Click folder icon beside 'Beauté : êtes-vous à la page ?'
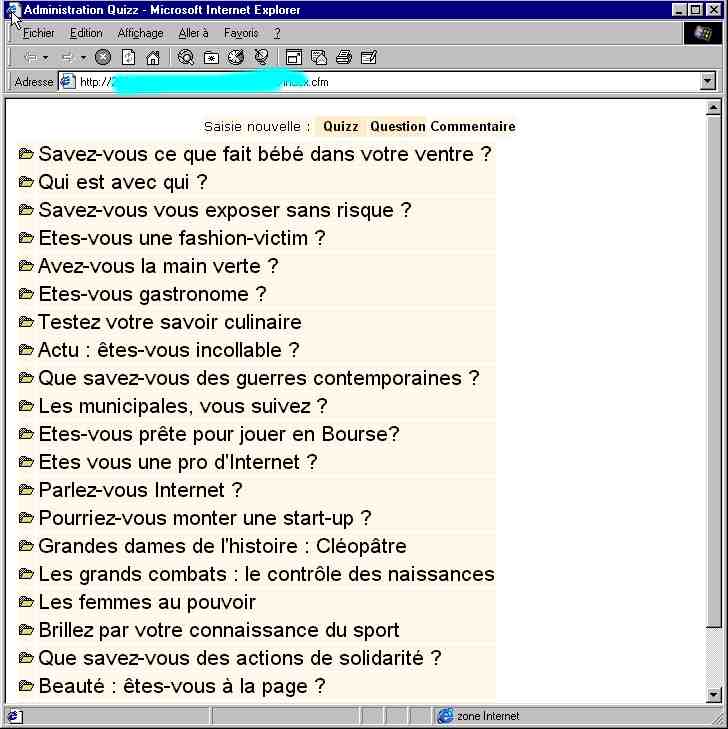This screenshot has width=728, height=729. pos(26,686)
